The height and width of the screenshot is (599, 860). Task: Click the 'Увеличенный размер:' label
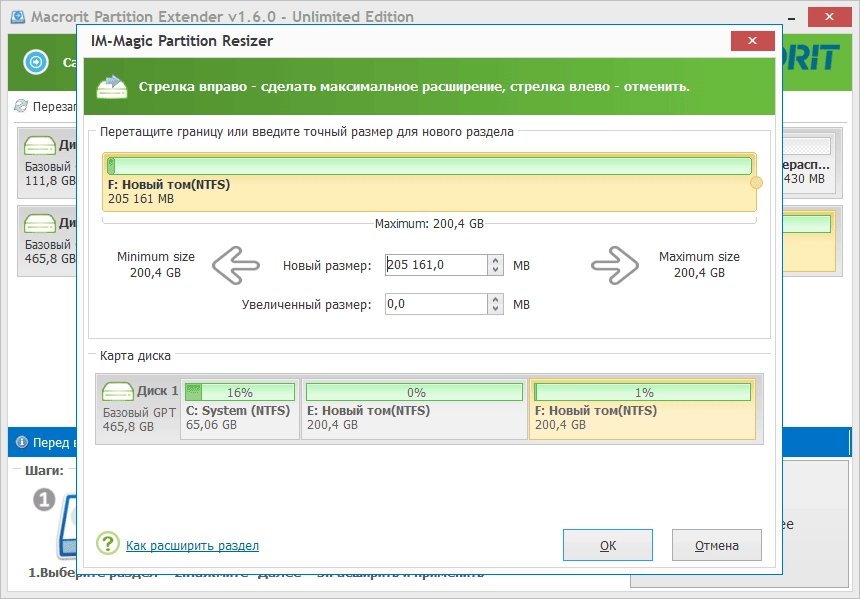coord(306,304)
